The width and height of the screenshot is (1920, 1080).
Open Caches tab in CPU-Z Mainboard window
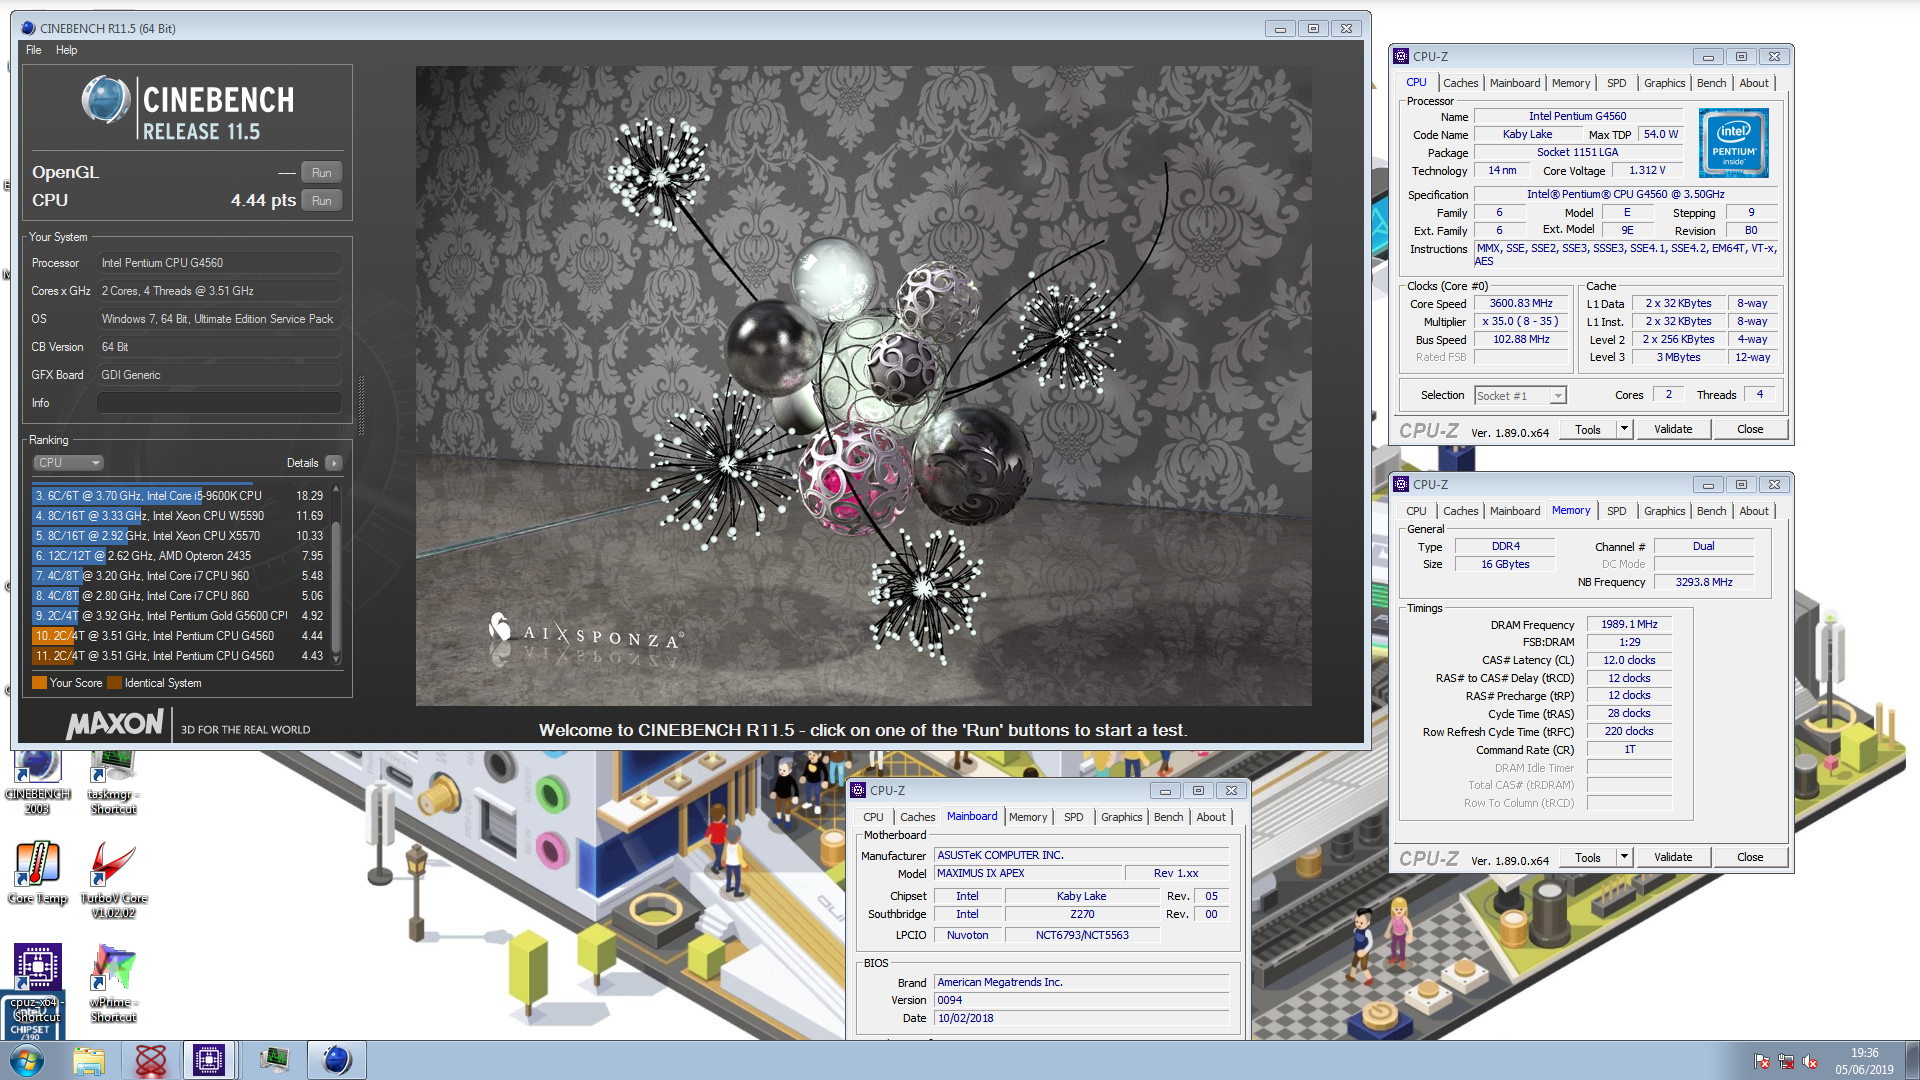917,817
